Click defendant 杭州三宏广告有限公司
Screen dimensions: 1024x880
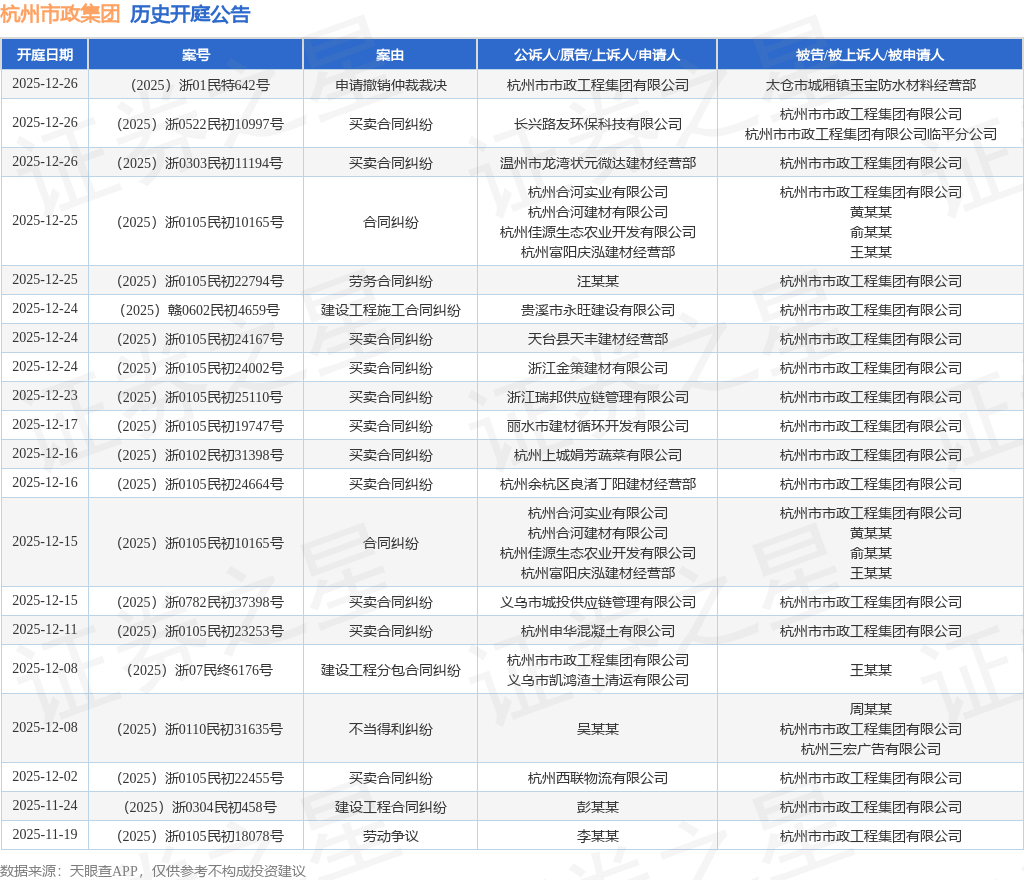(x=871, y=749)
